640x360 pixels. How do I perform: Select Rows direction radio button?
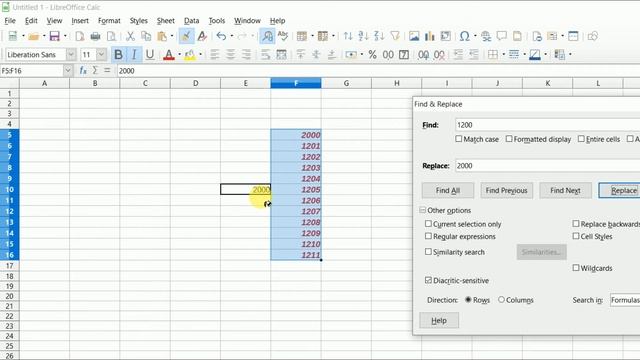click(x=468, y=300)
